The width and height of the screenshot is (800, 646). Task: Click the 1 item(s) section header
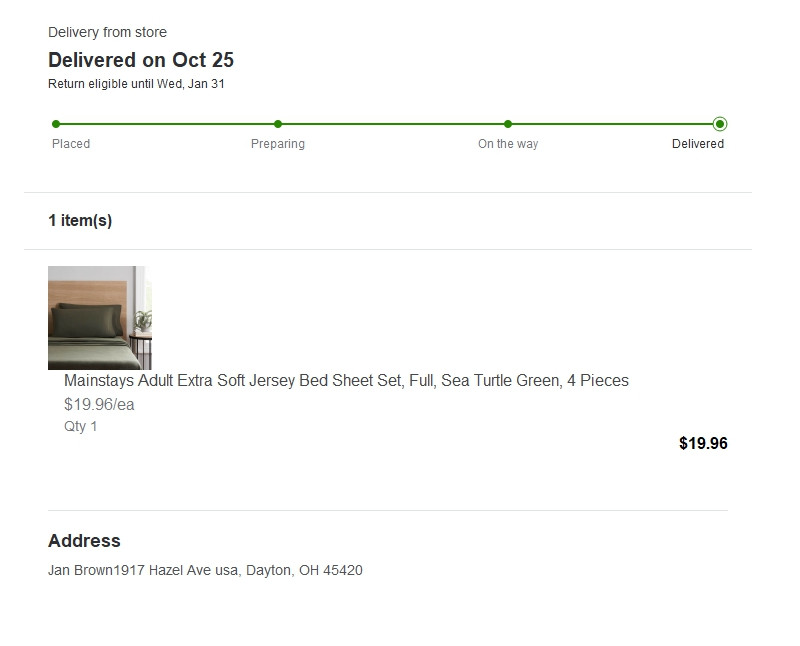pos(80,220)
